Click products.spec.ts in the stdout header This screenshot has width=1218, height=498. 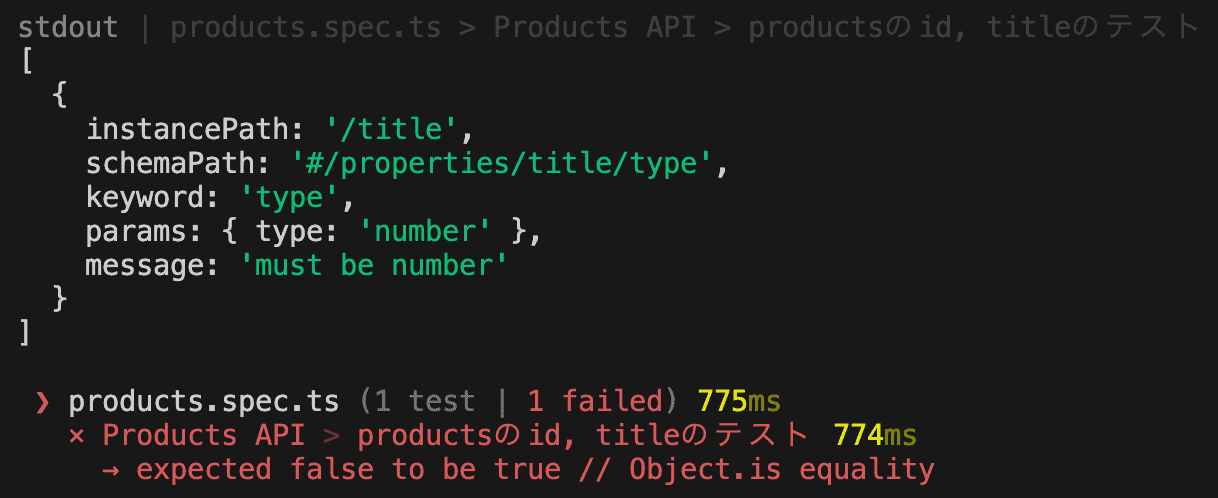[306, 27]
